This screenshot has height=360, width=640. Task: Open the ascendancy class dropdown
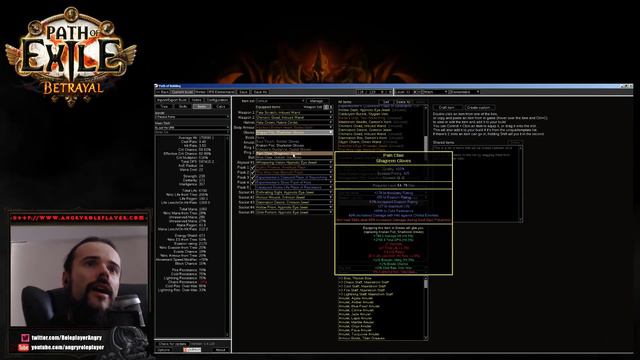tap(464, 92)
